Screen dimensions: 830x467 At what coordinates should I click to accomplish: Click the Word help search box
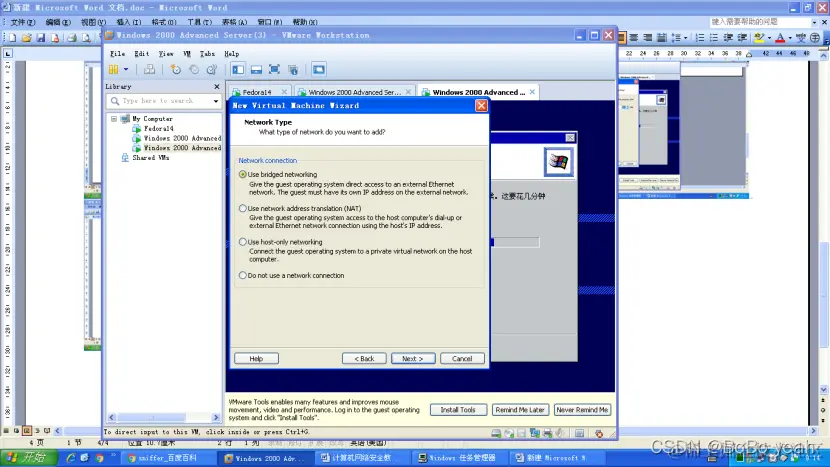point(761,22)
